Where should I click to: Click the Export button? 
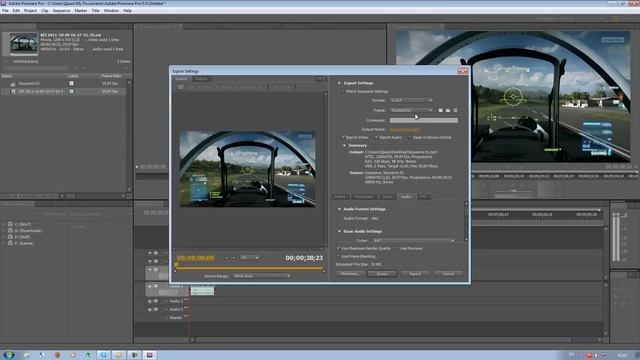[x=415, y=274]
